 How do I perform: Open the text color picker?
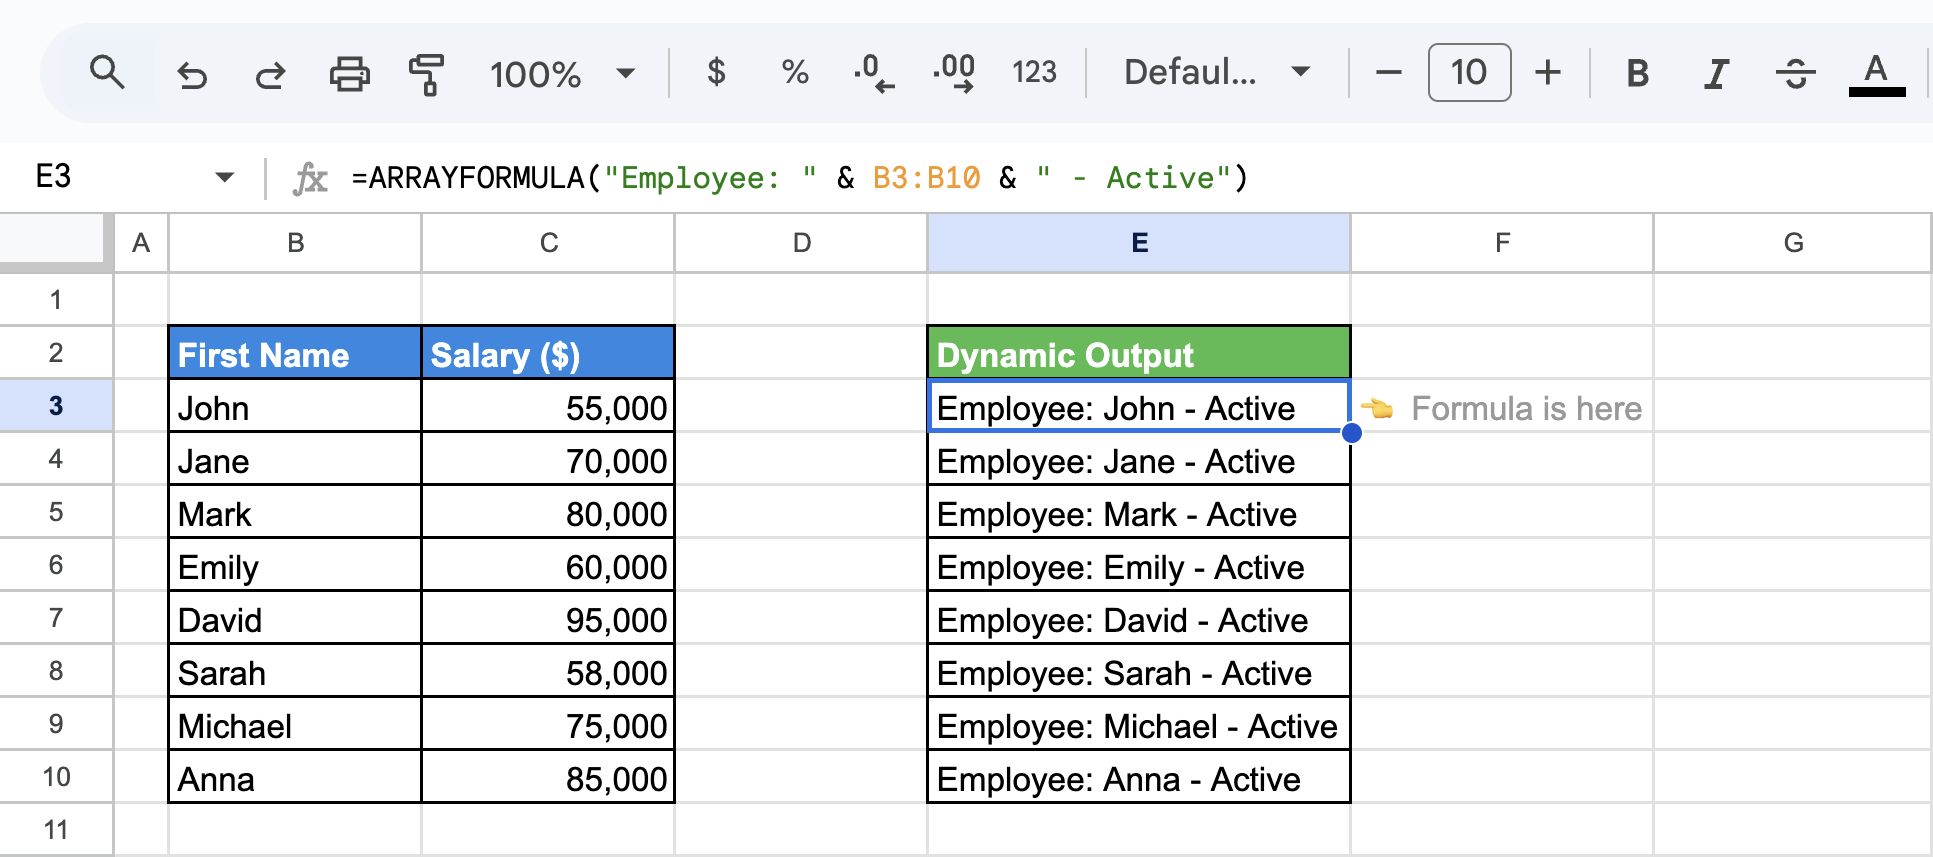click(1877, 73)
